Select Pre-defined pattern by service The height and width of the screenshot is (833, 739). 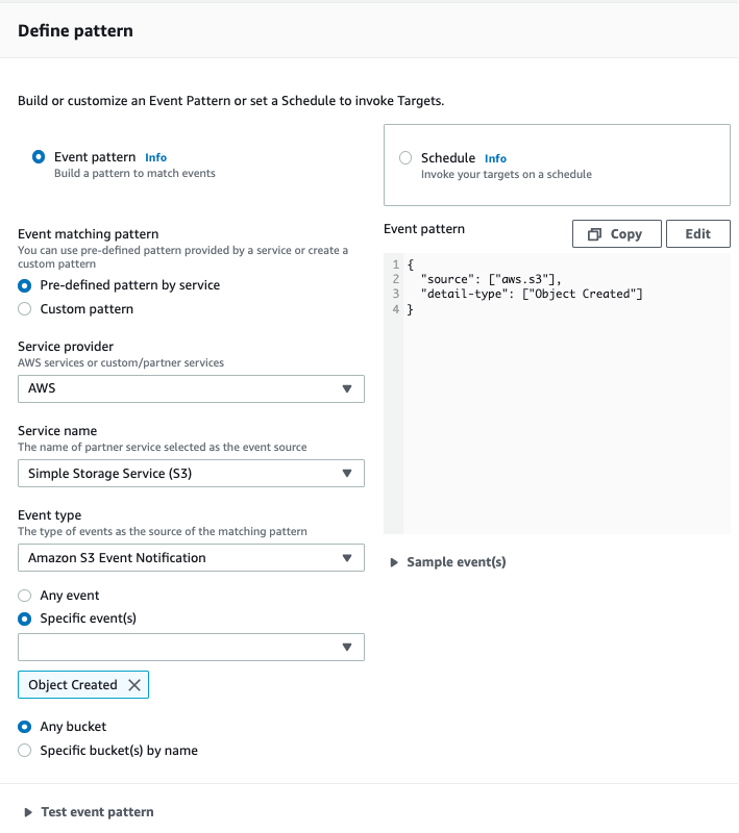(24, 285)
